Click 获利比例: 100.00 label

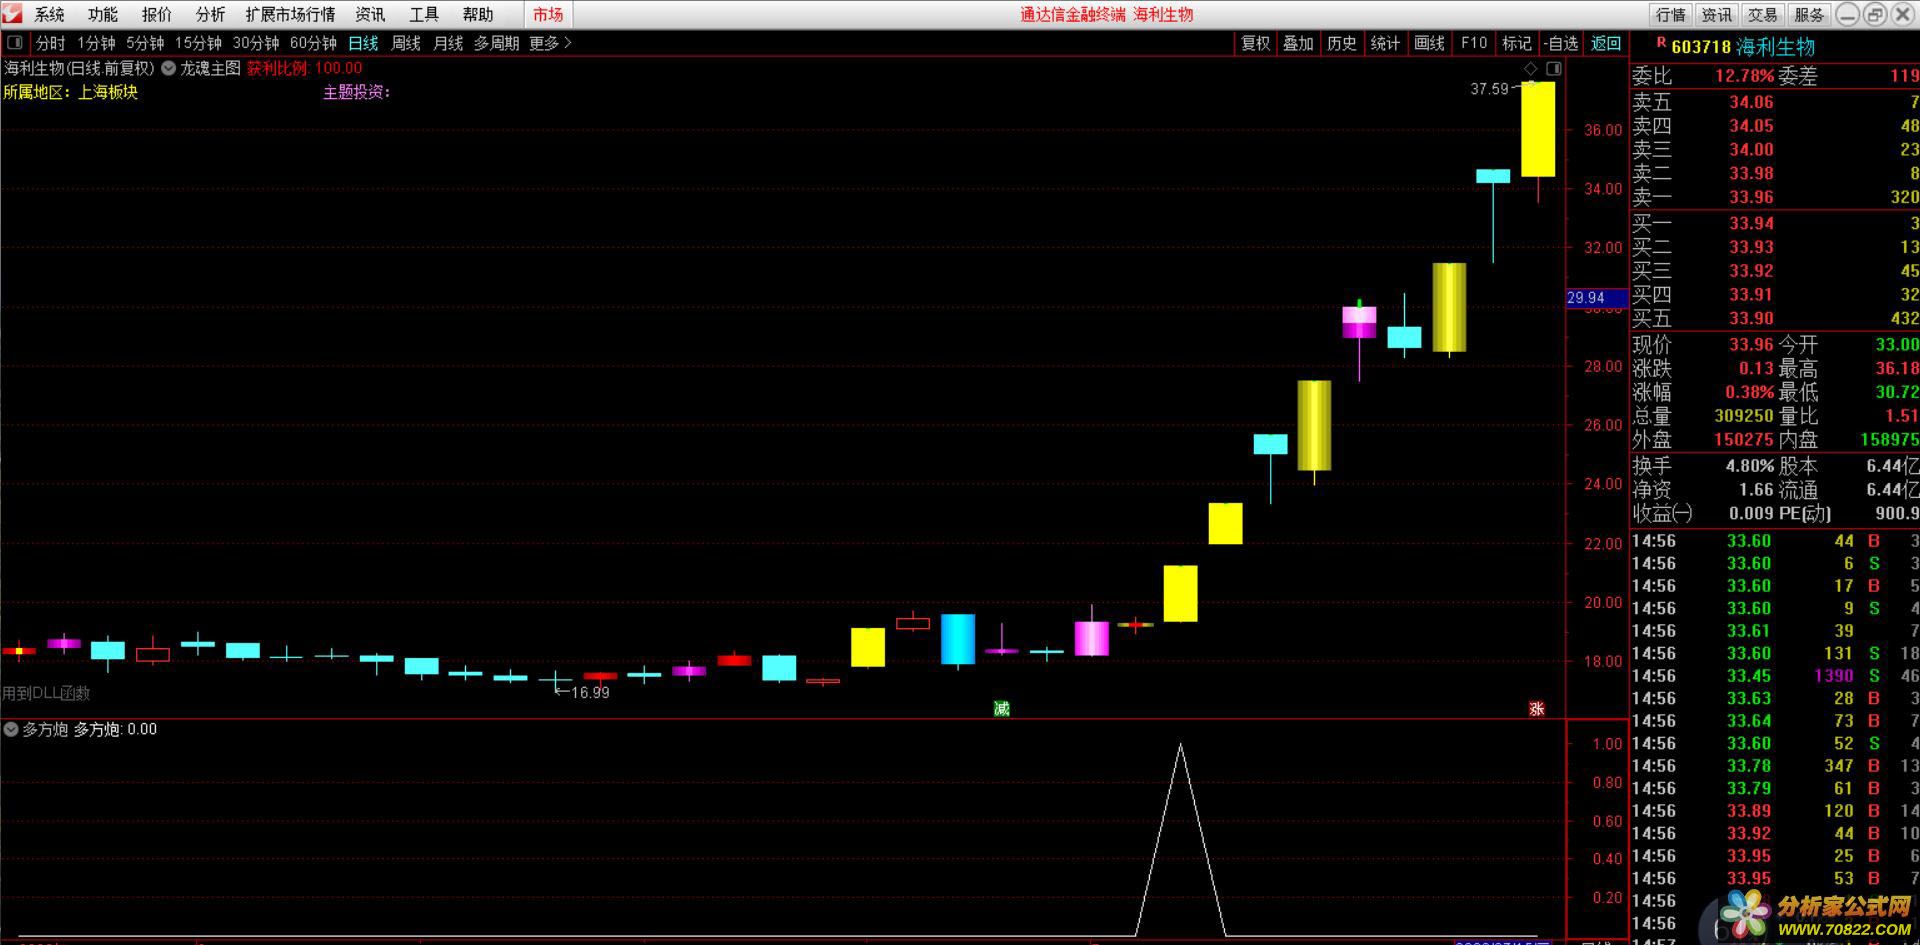305,68
